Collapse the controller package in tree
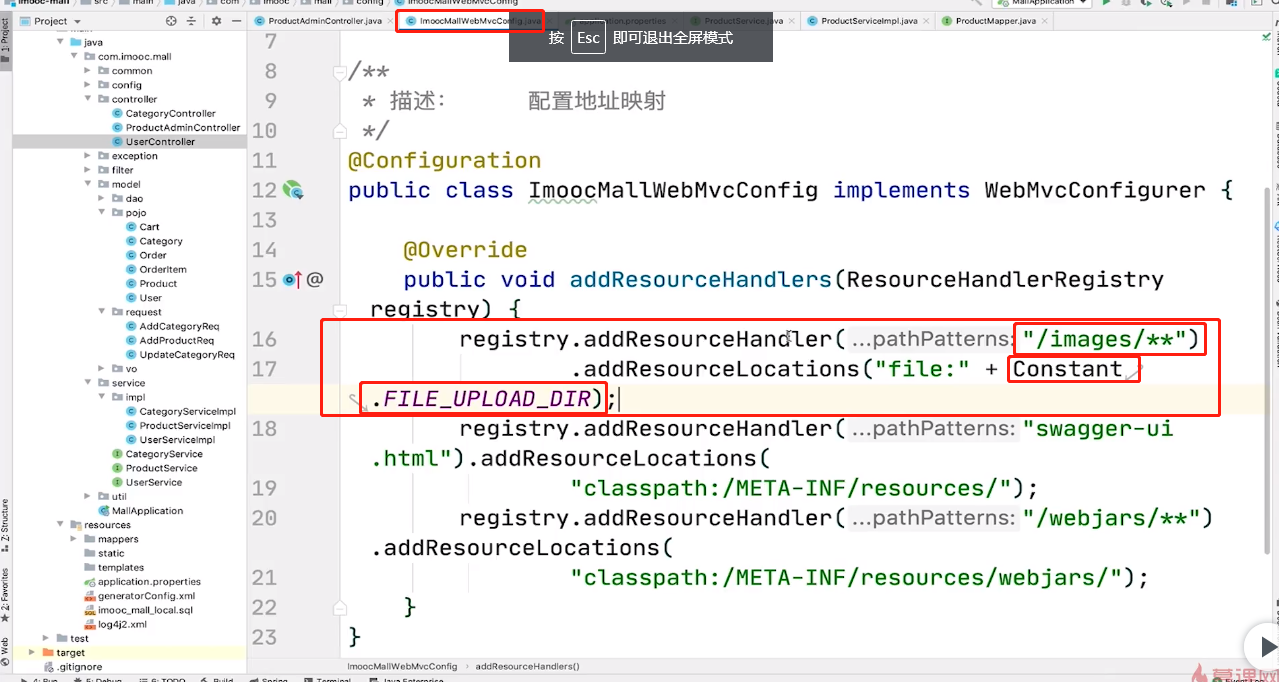Viewport: 1279px width, 682px height. [x=102, y=99]
